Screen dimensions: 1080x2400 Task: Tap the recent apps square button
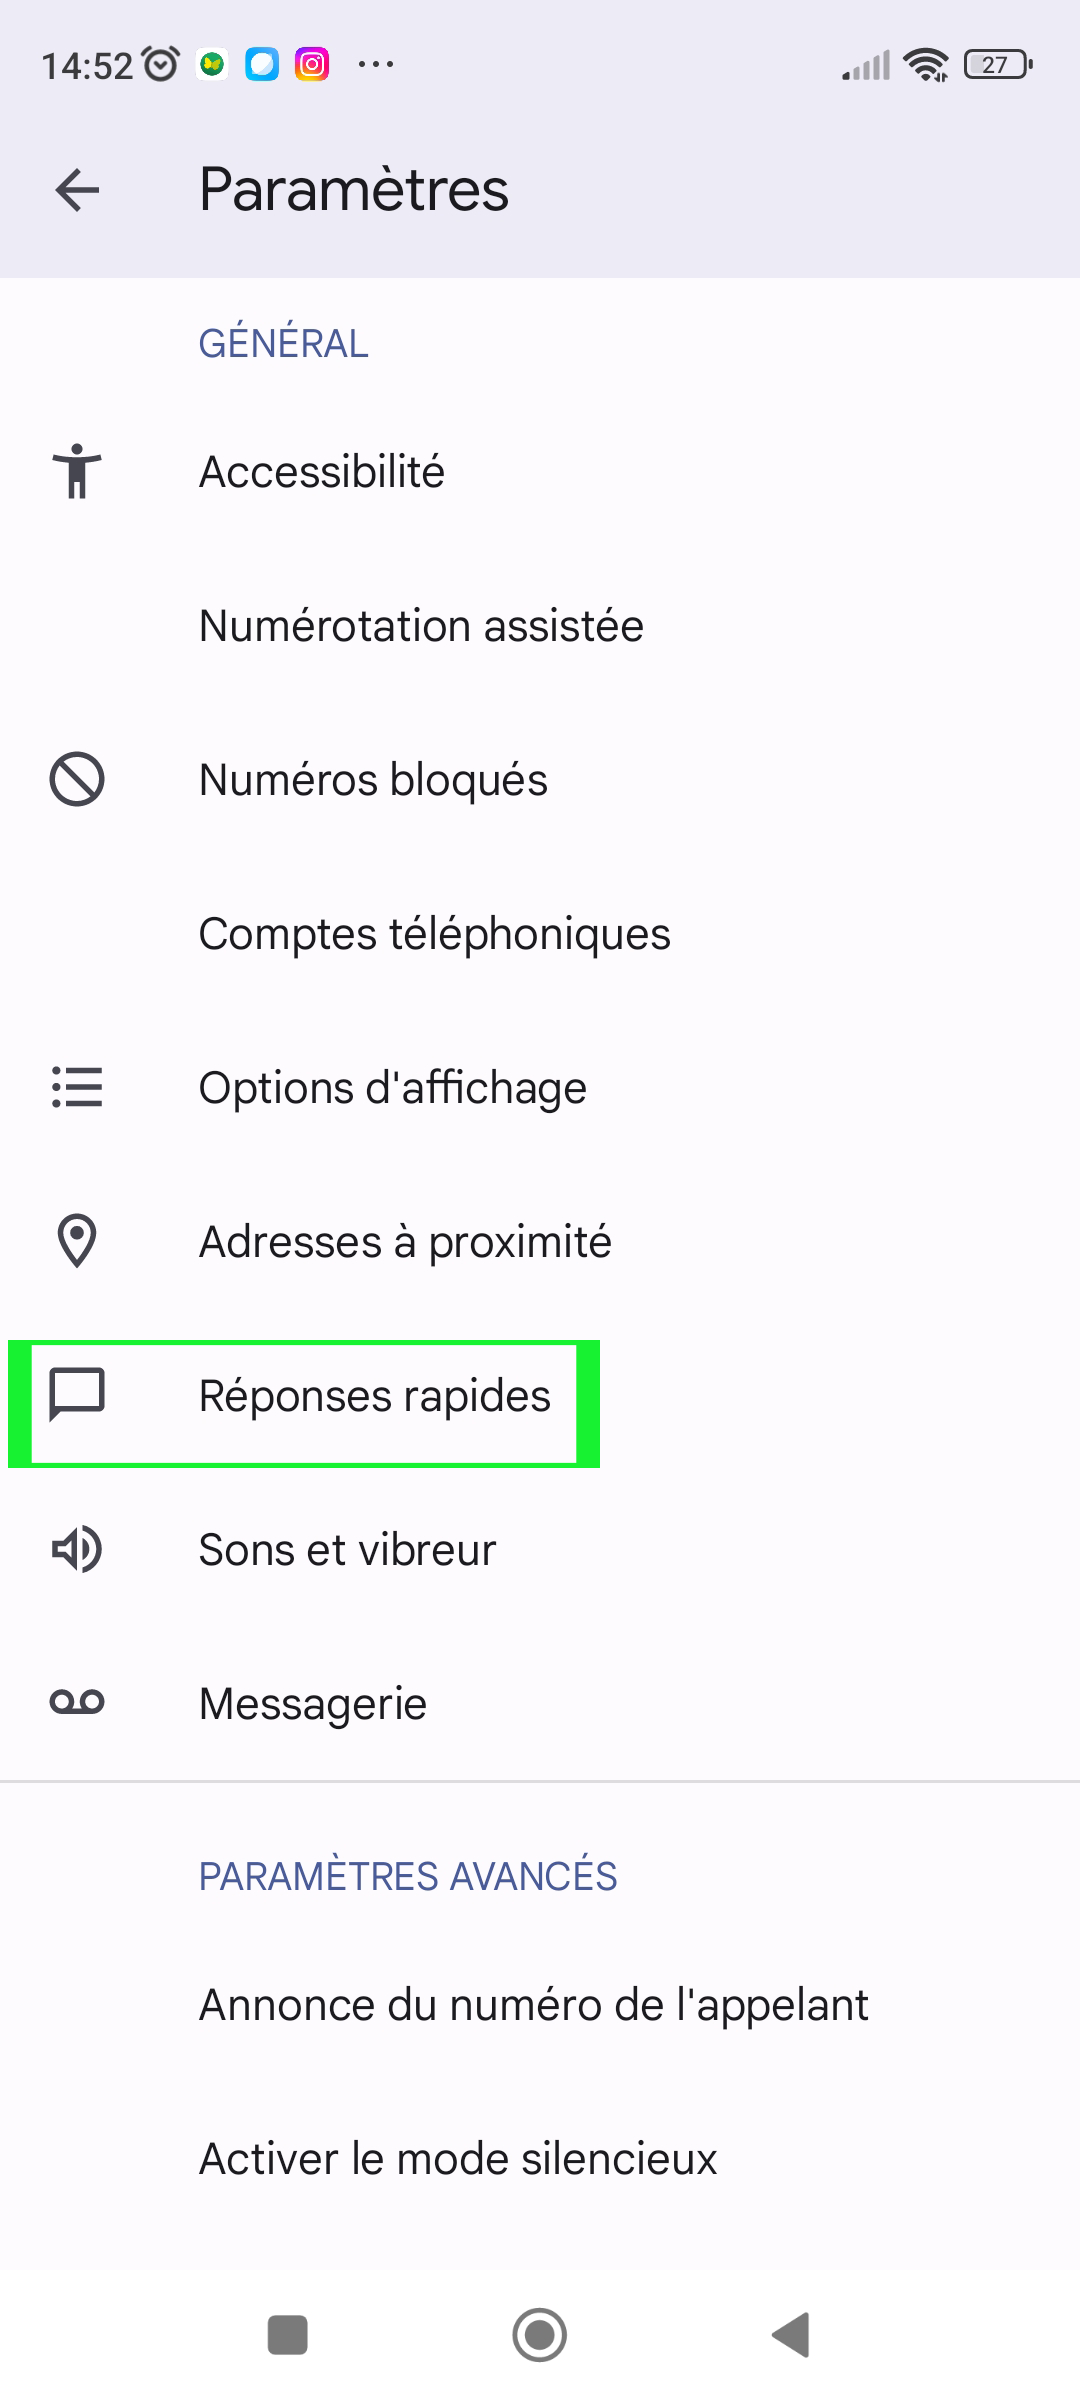coord(288,2335)
